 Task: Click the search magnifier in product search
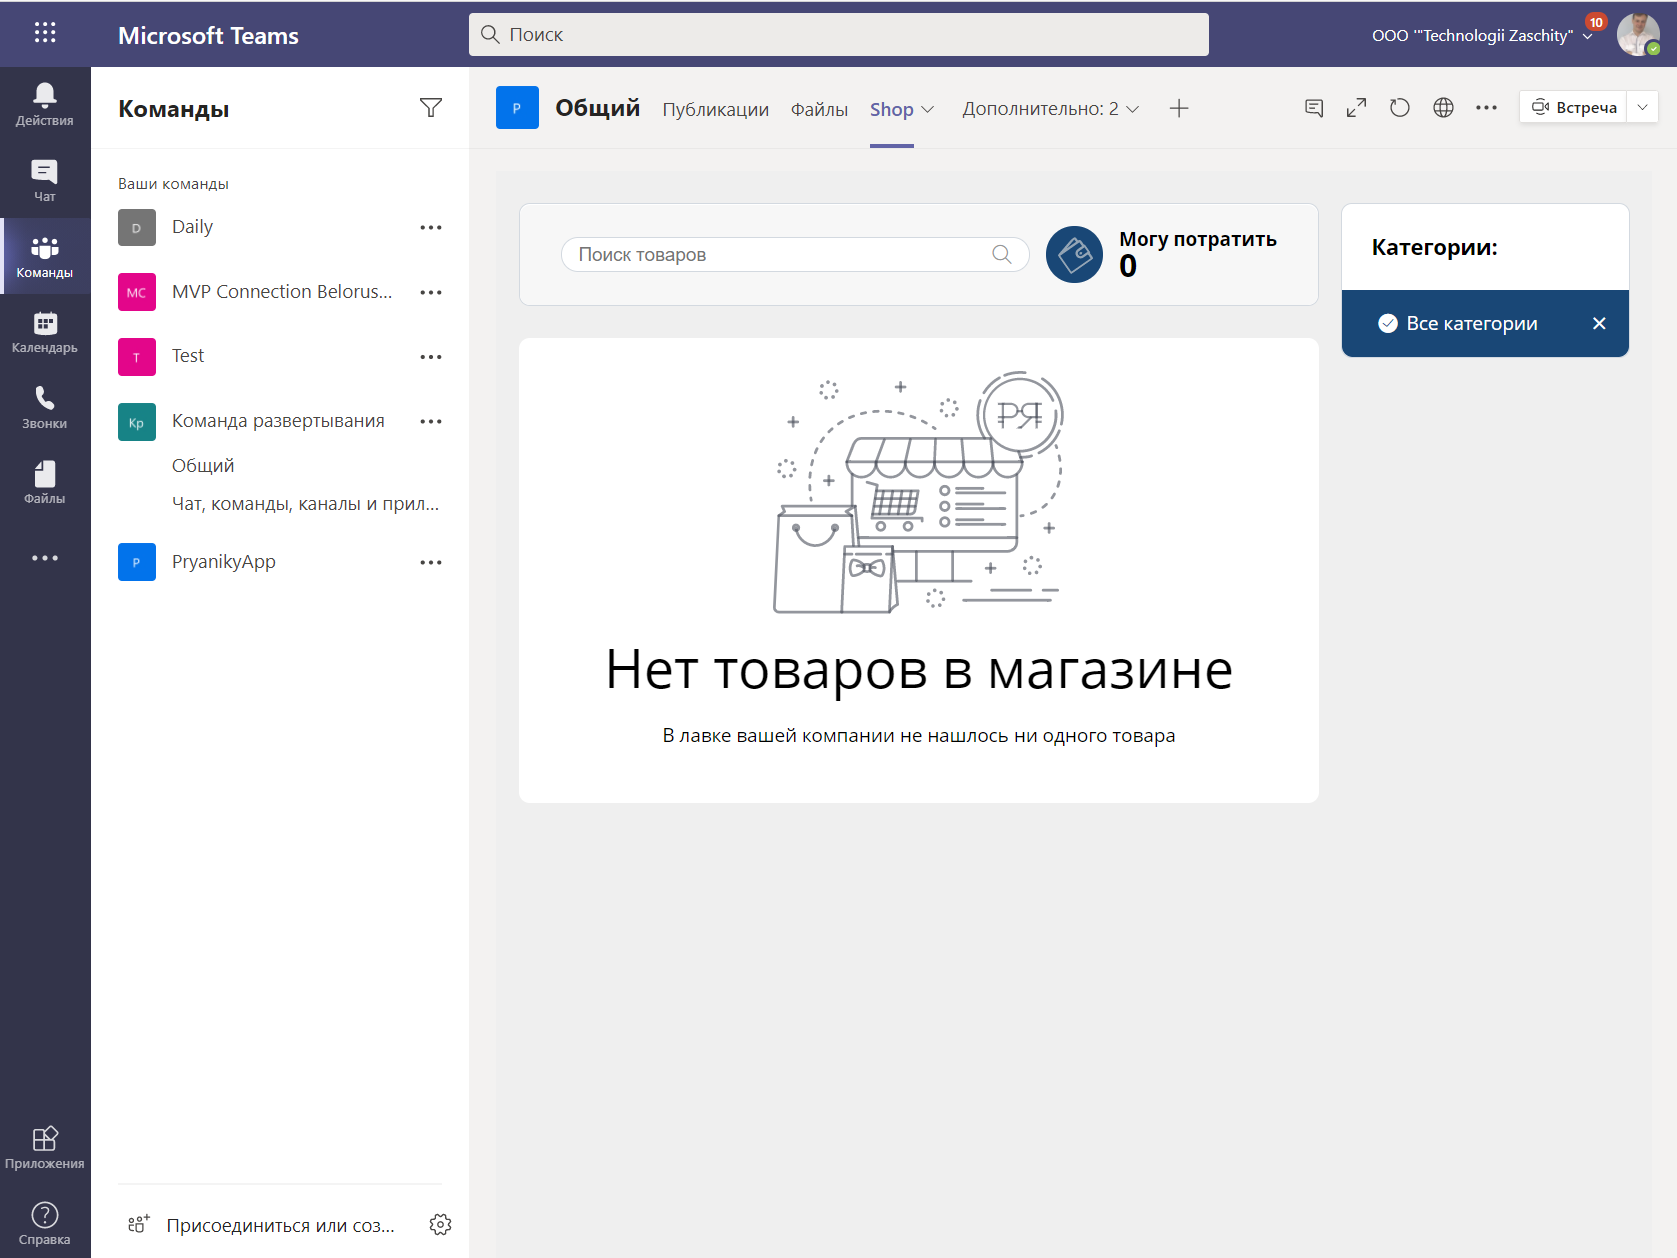(x=1002, y=254)
